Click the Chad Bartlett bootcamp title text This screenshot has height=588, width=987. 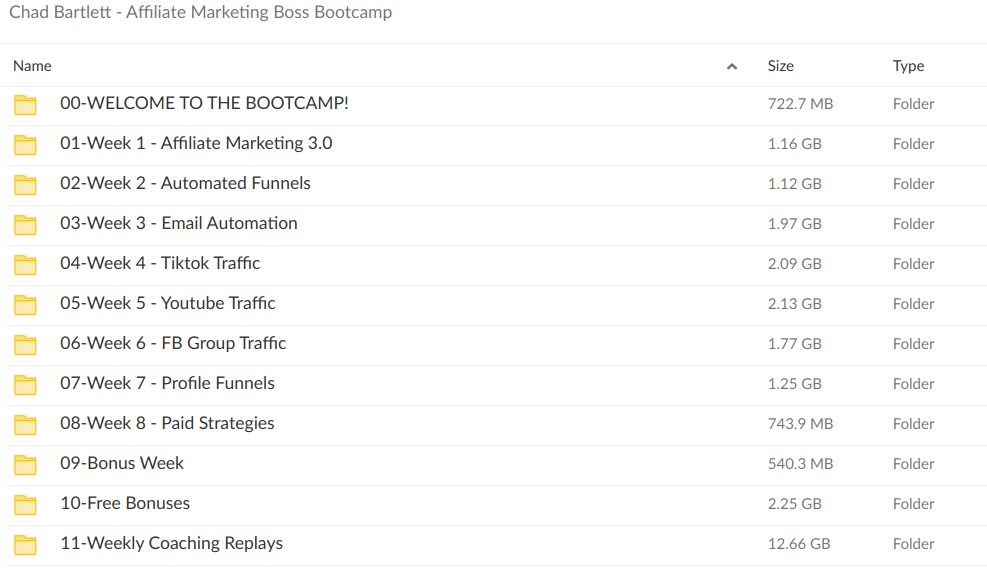coord(199,13)
